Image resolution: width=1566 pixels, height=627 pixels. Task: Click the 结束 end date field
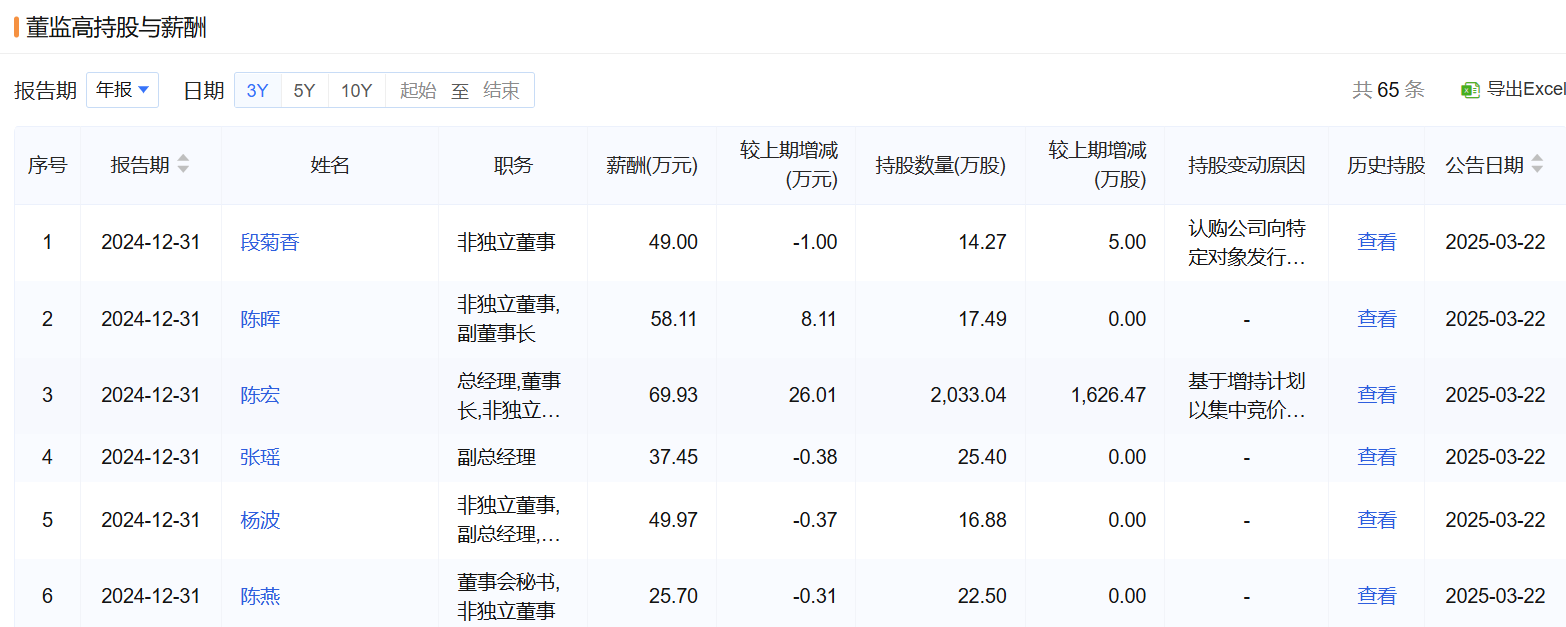click(x=501, y=90)
